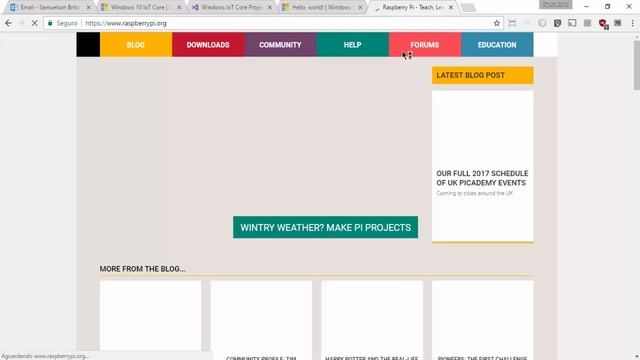Viewport: 640px width, 360px height.
Task: Close the Windows 10 IoT Core tab
Action: click(179, 7)
